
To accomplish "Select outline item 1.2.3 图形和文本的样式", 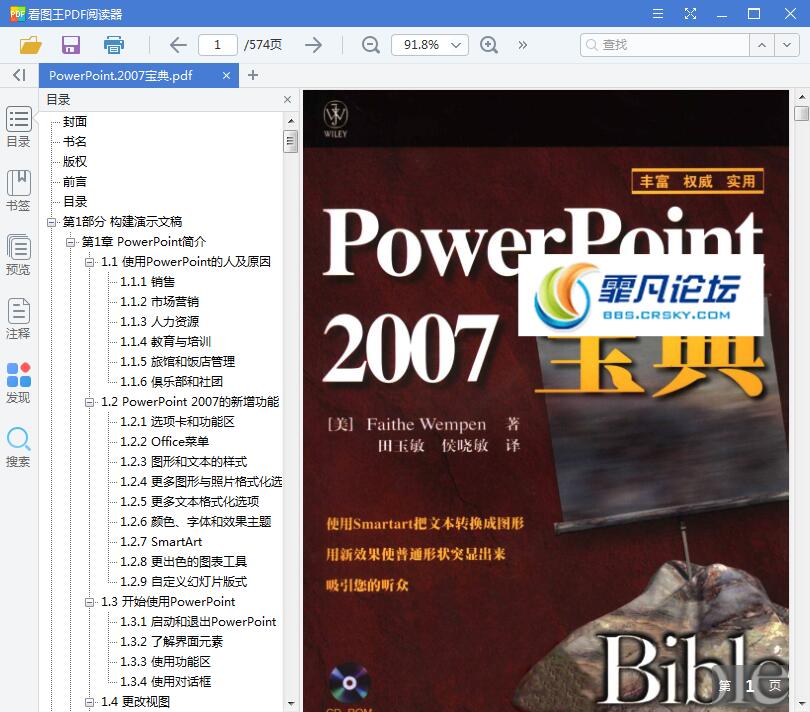I will click(184, 462).
